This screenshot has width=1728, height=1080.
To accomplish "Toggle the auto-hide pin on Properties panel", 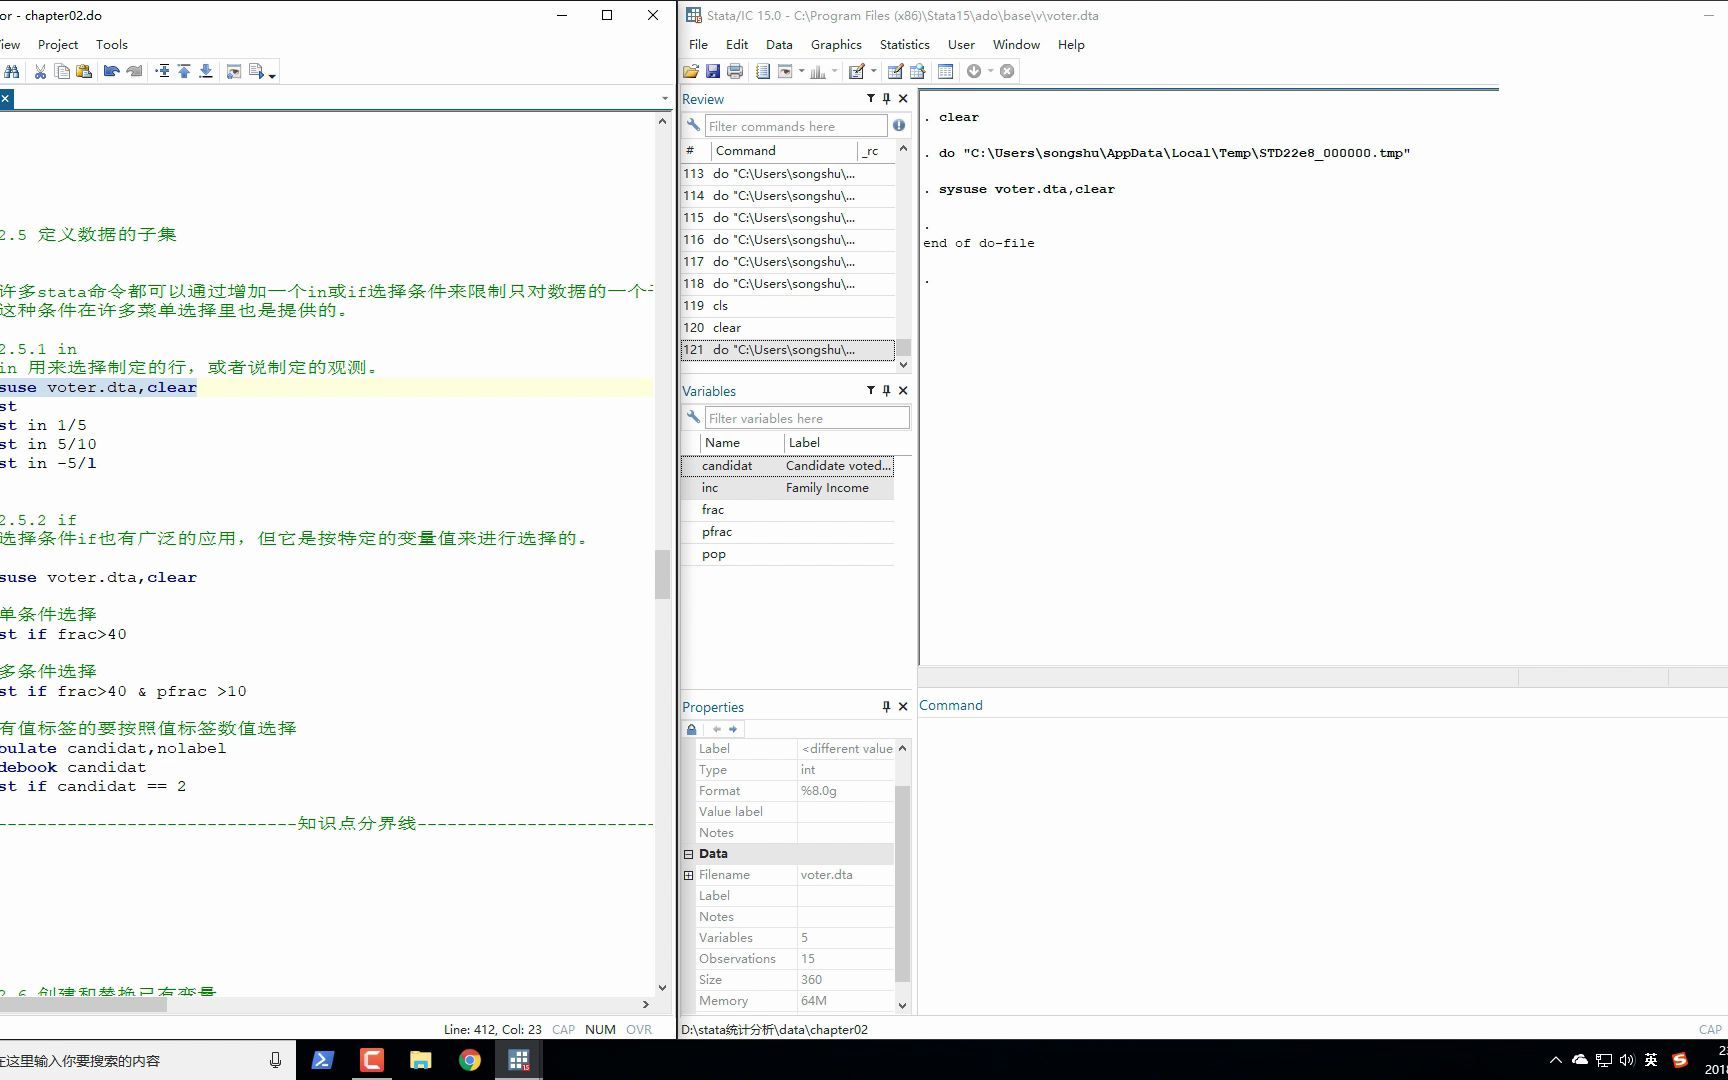I will (x=886, y=706).
